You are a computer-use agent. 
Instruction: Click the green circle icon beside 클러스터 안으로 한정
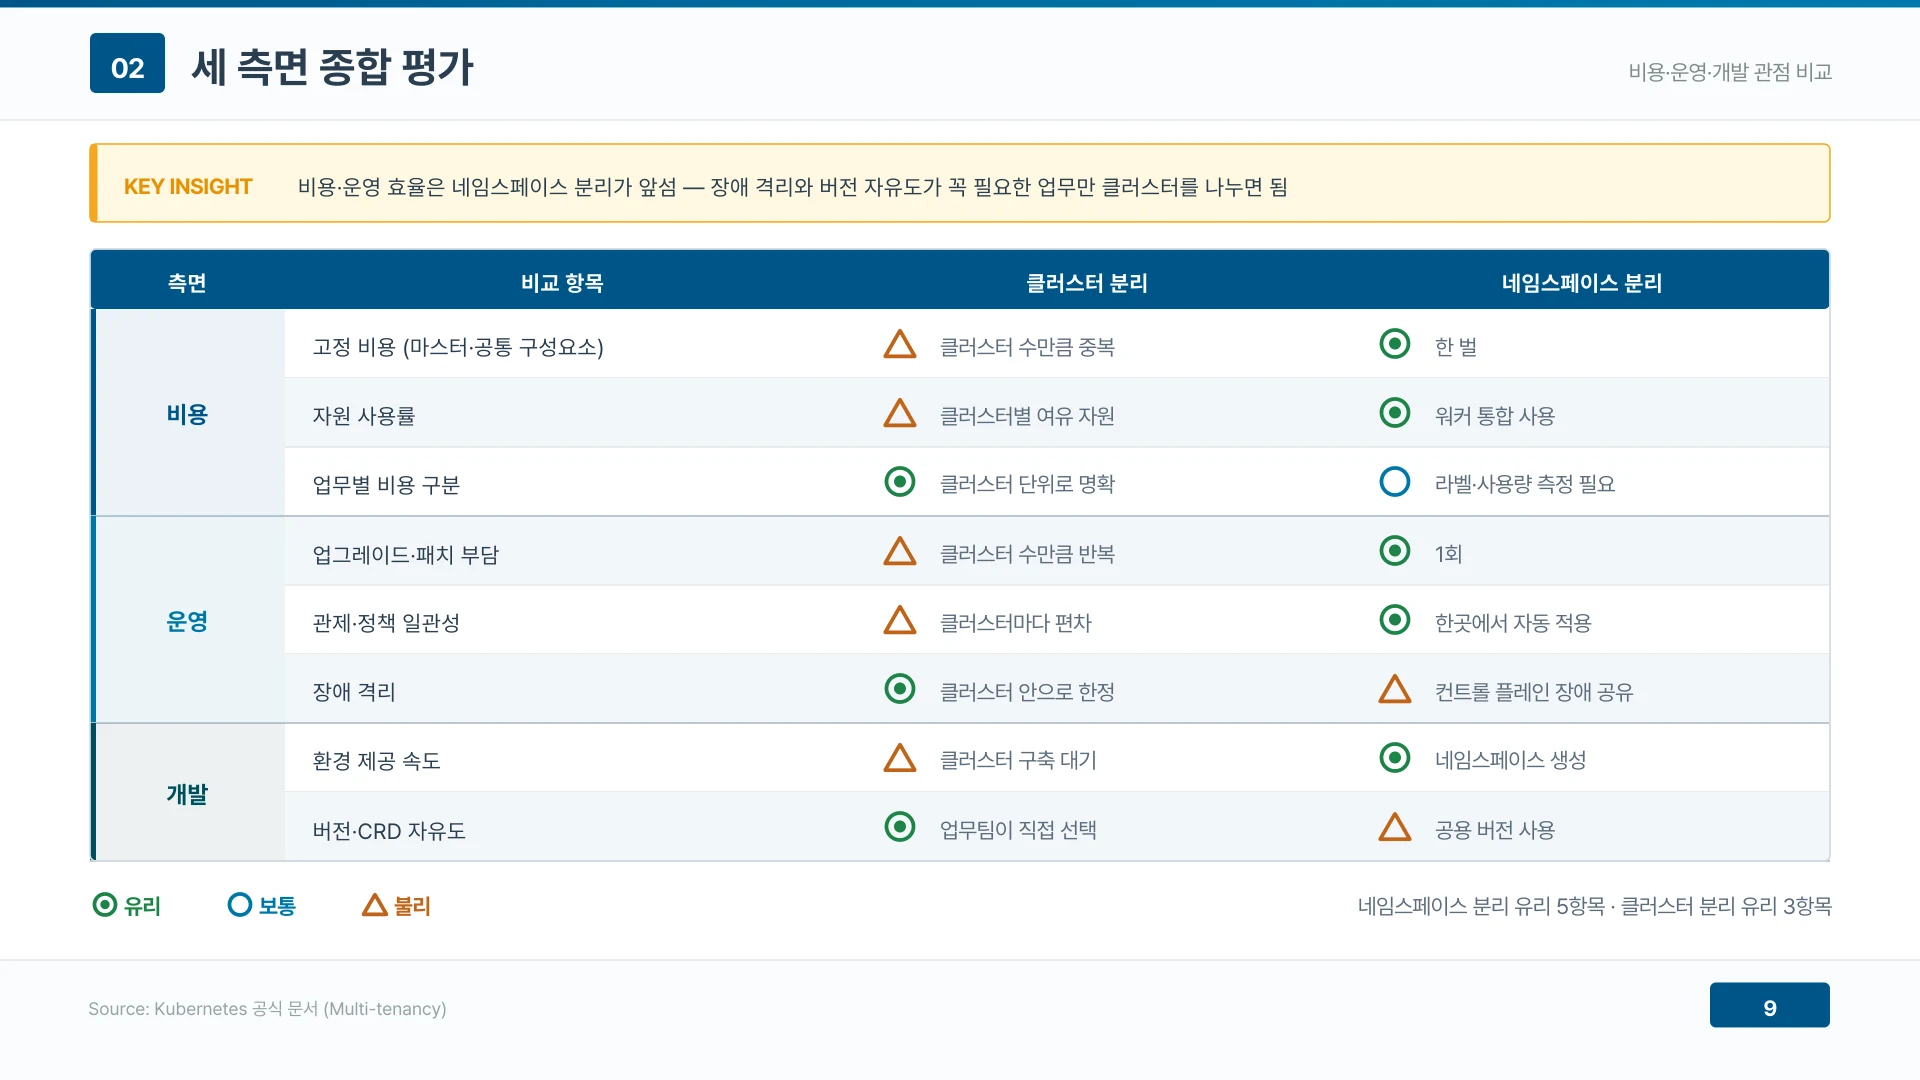click(x=900, y=689)
